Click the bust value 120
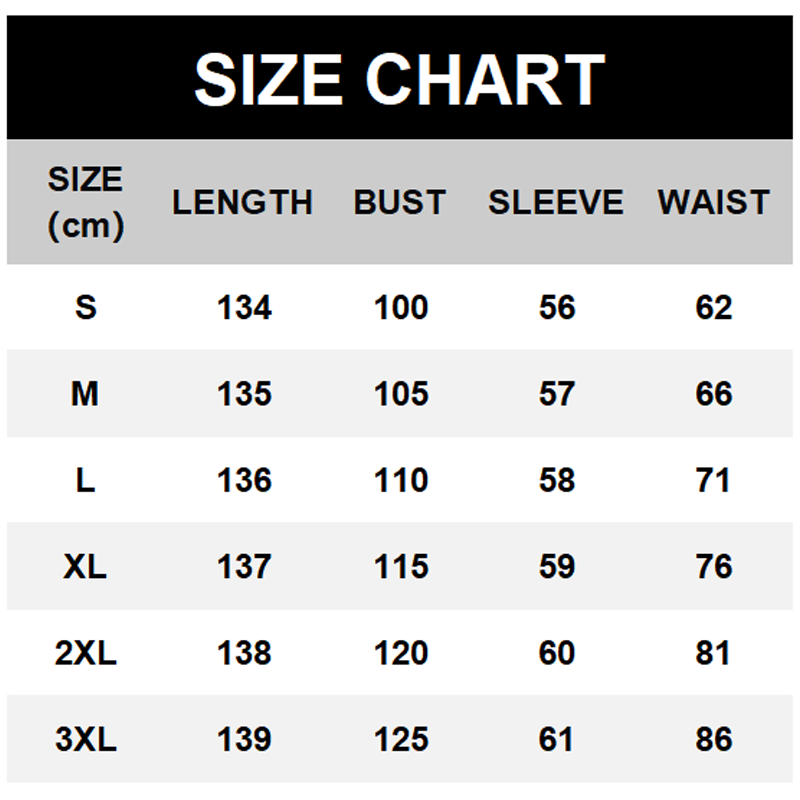The image size is (800, 800). (x=401, y=653)
